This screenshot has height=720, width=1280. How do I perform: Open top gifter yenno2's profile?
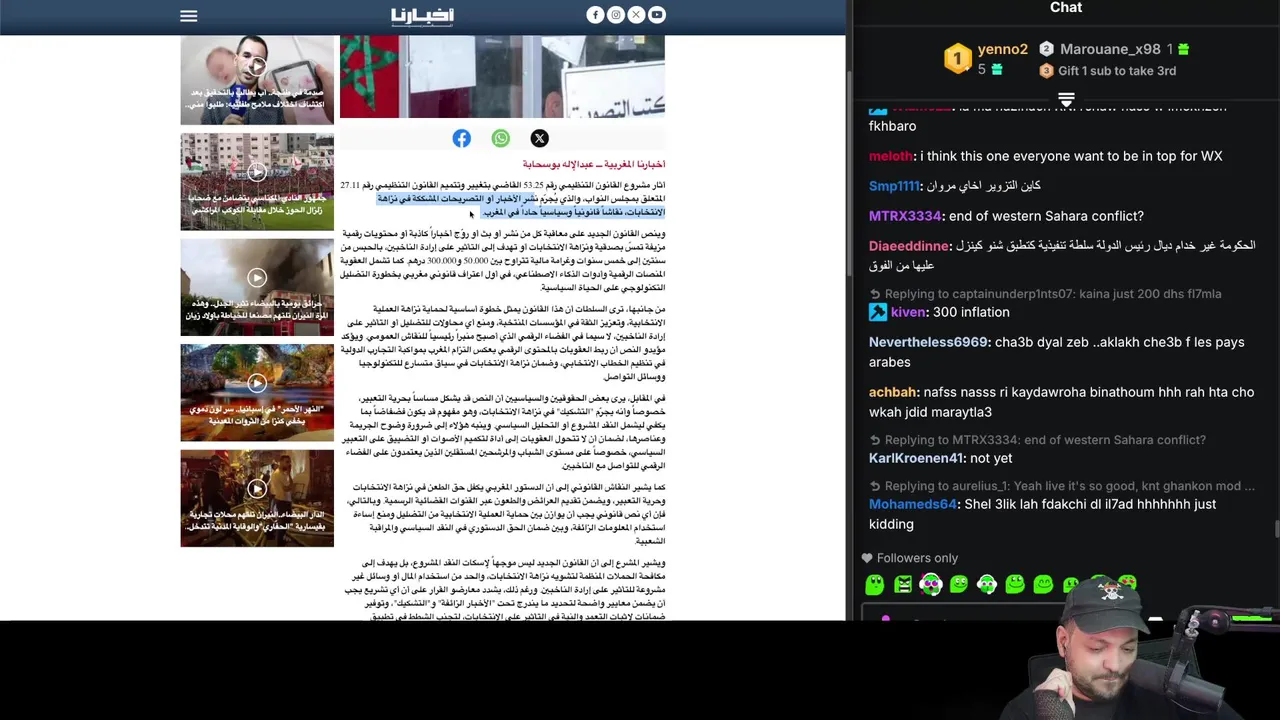(x=1002, y=49)
